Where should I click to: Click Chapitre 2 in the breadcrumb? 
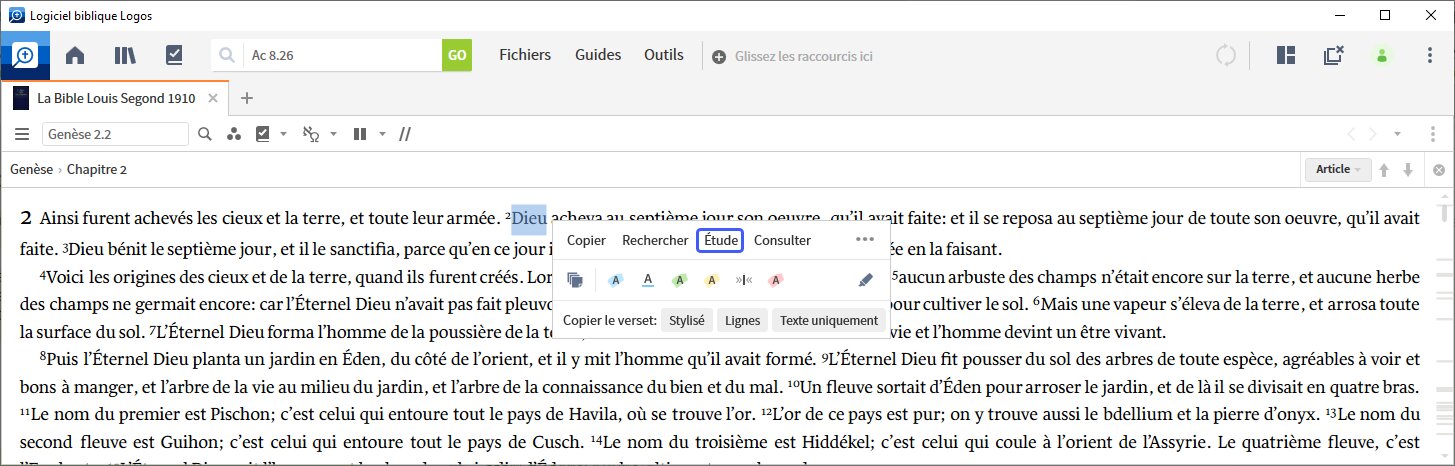click(x=97, y=170)
